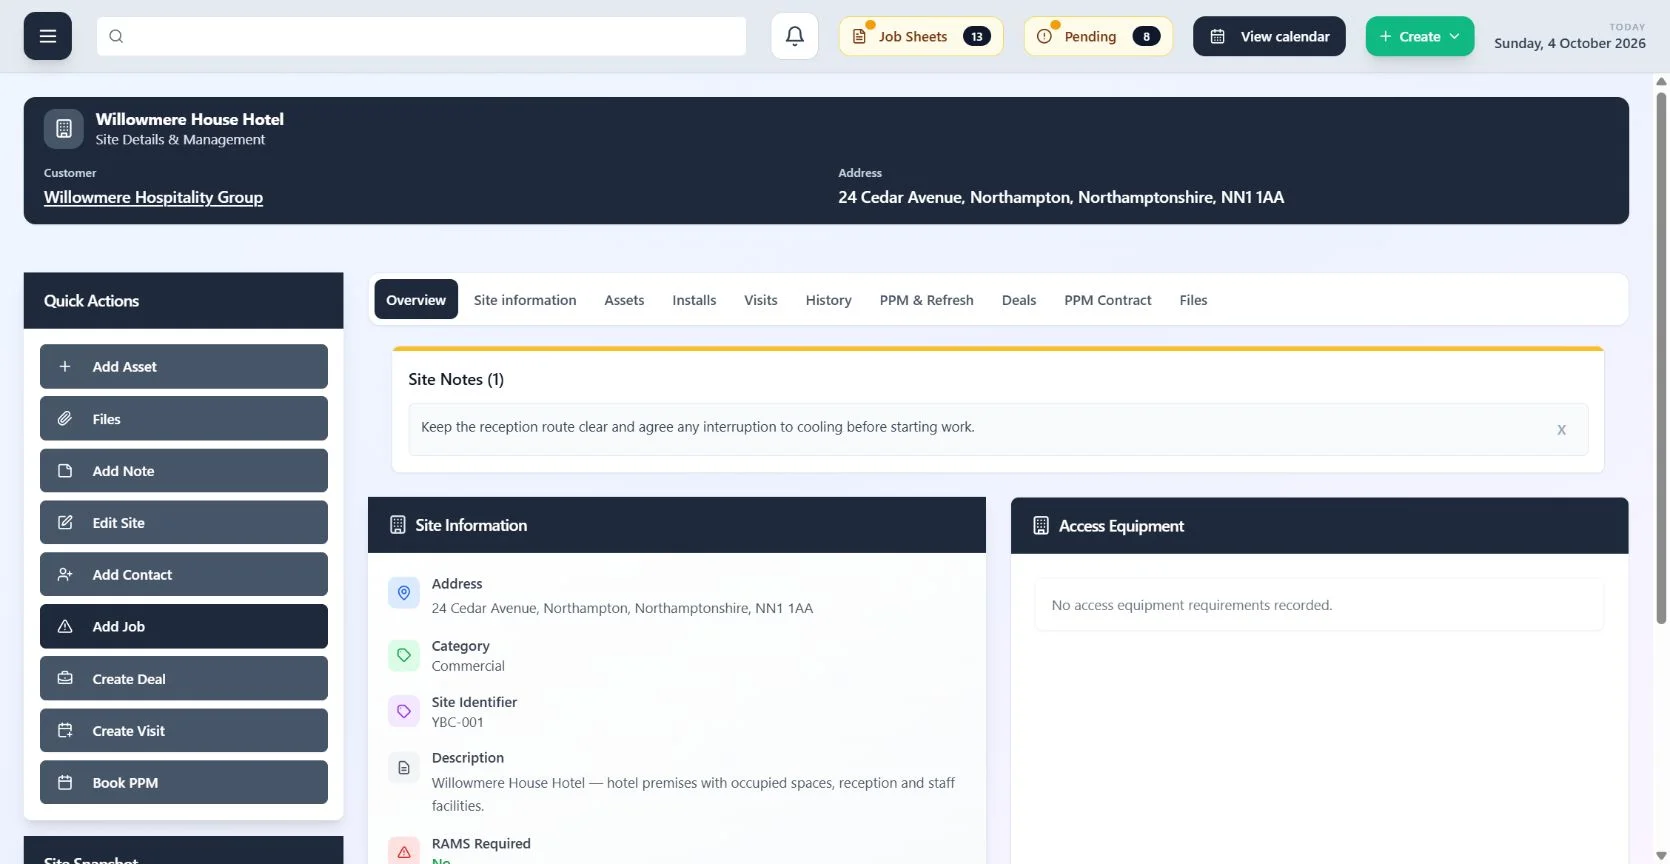Viewport: 1670px width, 864px height.
Task: Click the site note text about reception route
Action: 698,427
